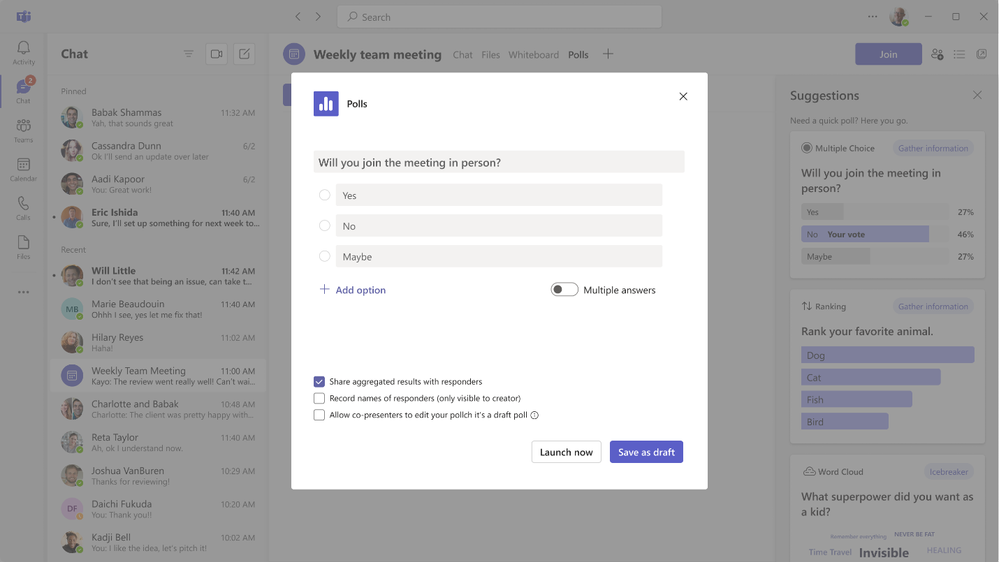Pop out the meeting chat window
The width and height of the screenshot is (999, 562).
click(x=982, y=54)
